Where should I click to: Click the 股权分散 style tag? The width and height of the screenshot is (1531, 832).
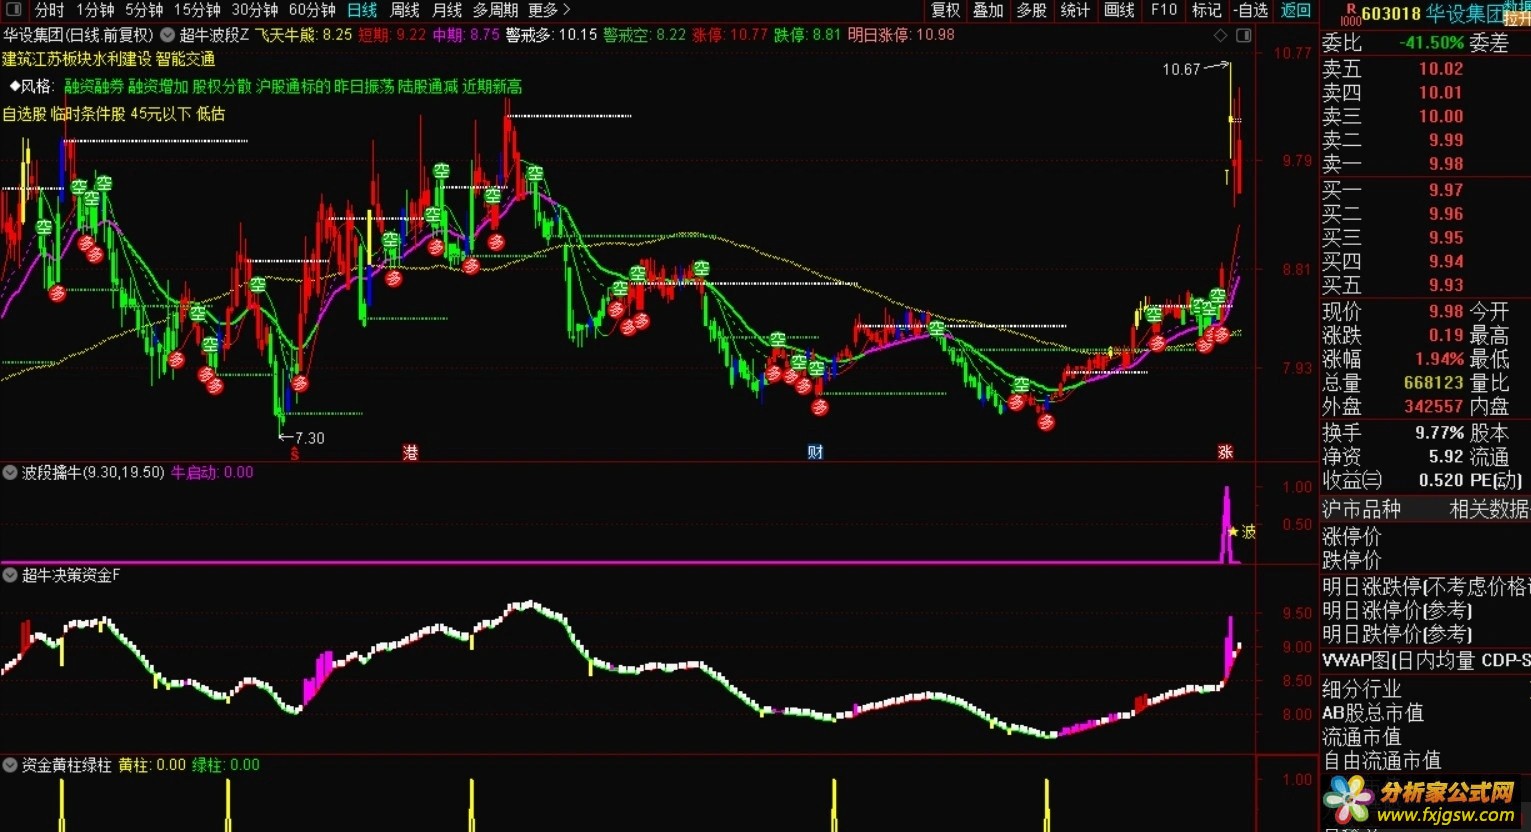(222, 87)
